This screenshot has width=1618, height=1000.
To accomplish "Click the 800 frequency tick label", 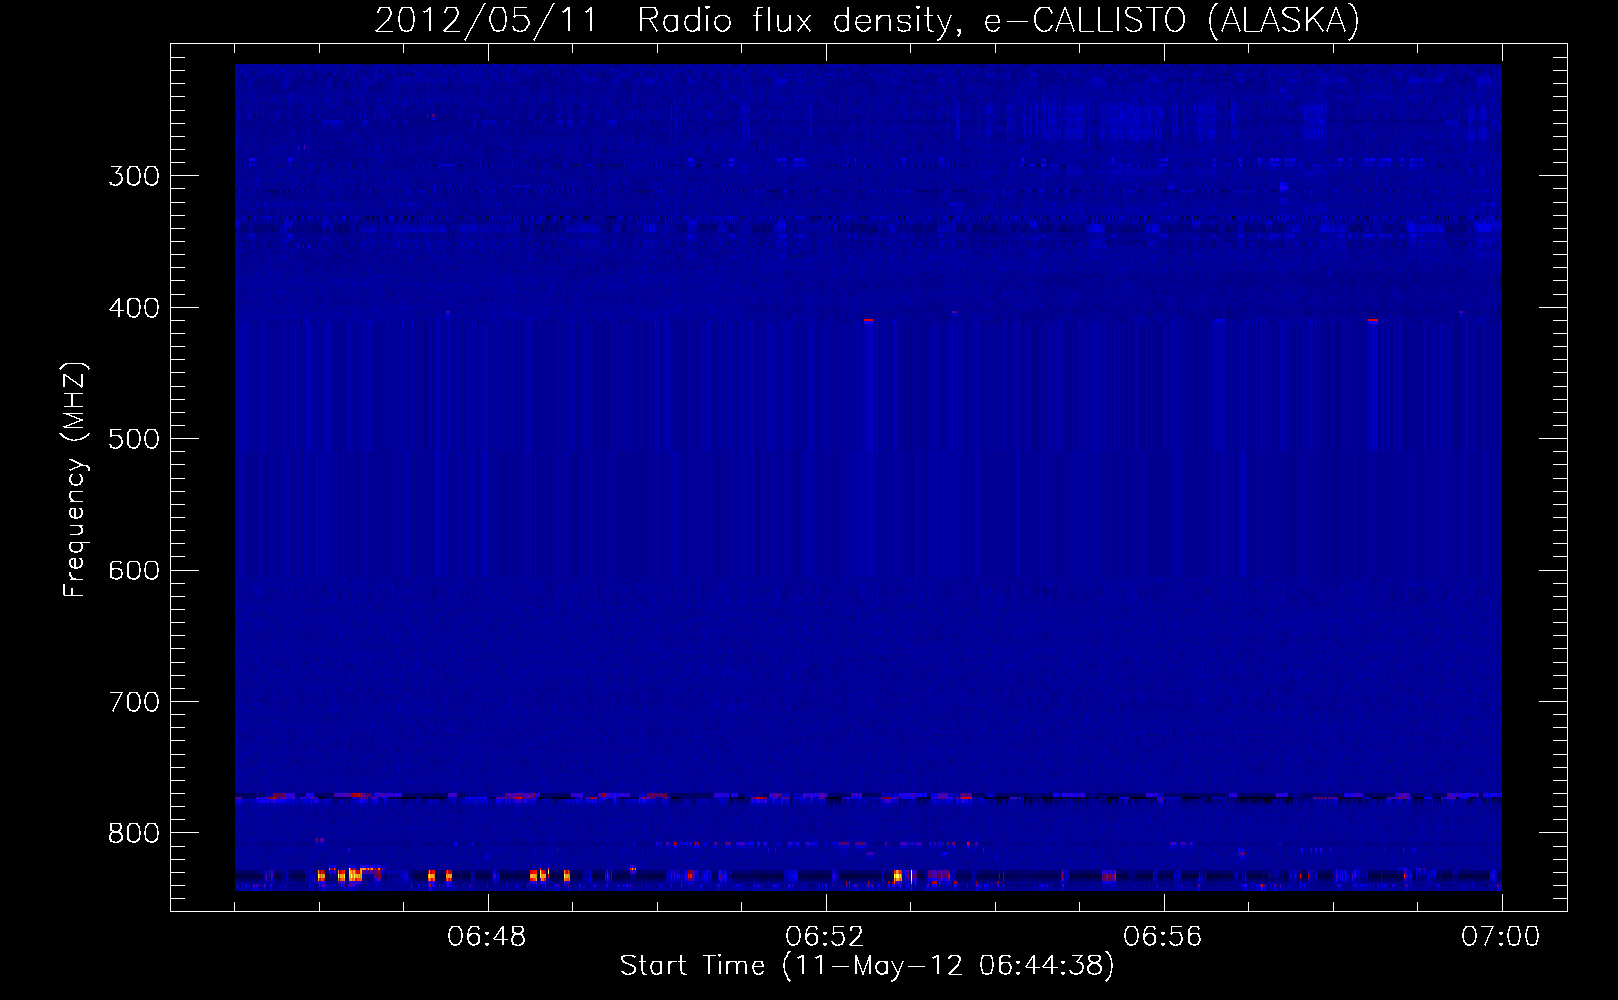I will click(134, 833).
